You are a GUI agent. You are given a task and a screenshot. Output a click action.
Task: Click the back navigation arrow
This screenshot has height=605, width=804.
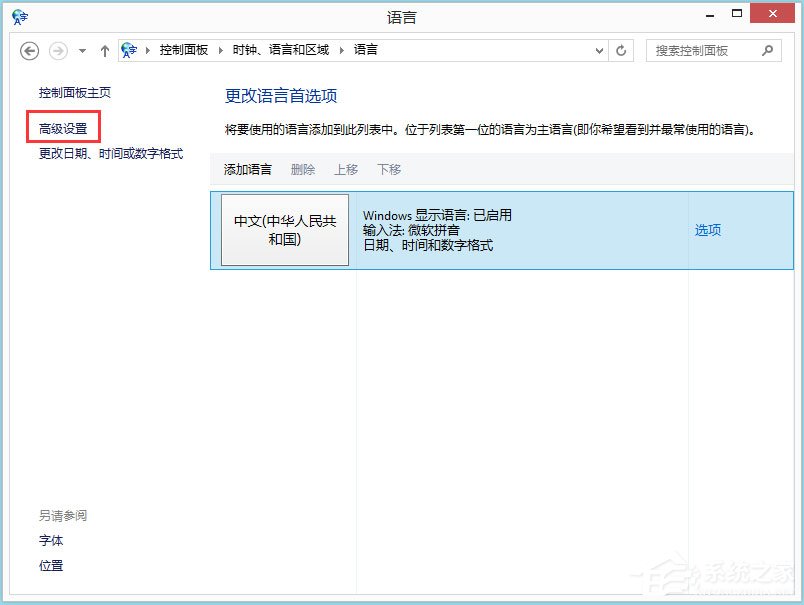click(x=29, y=50)
